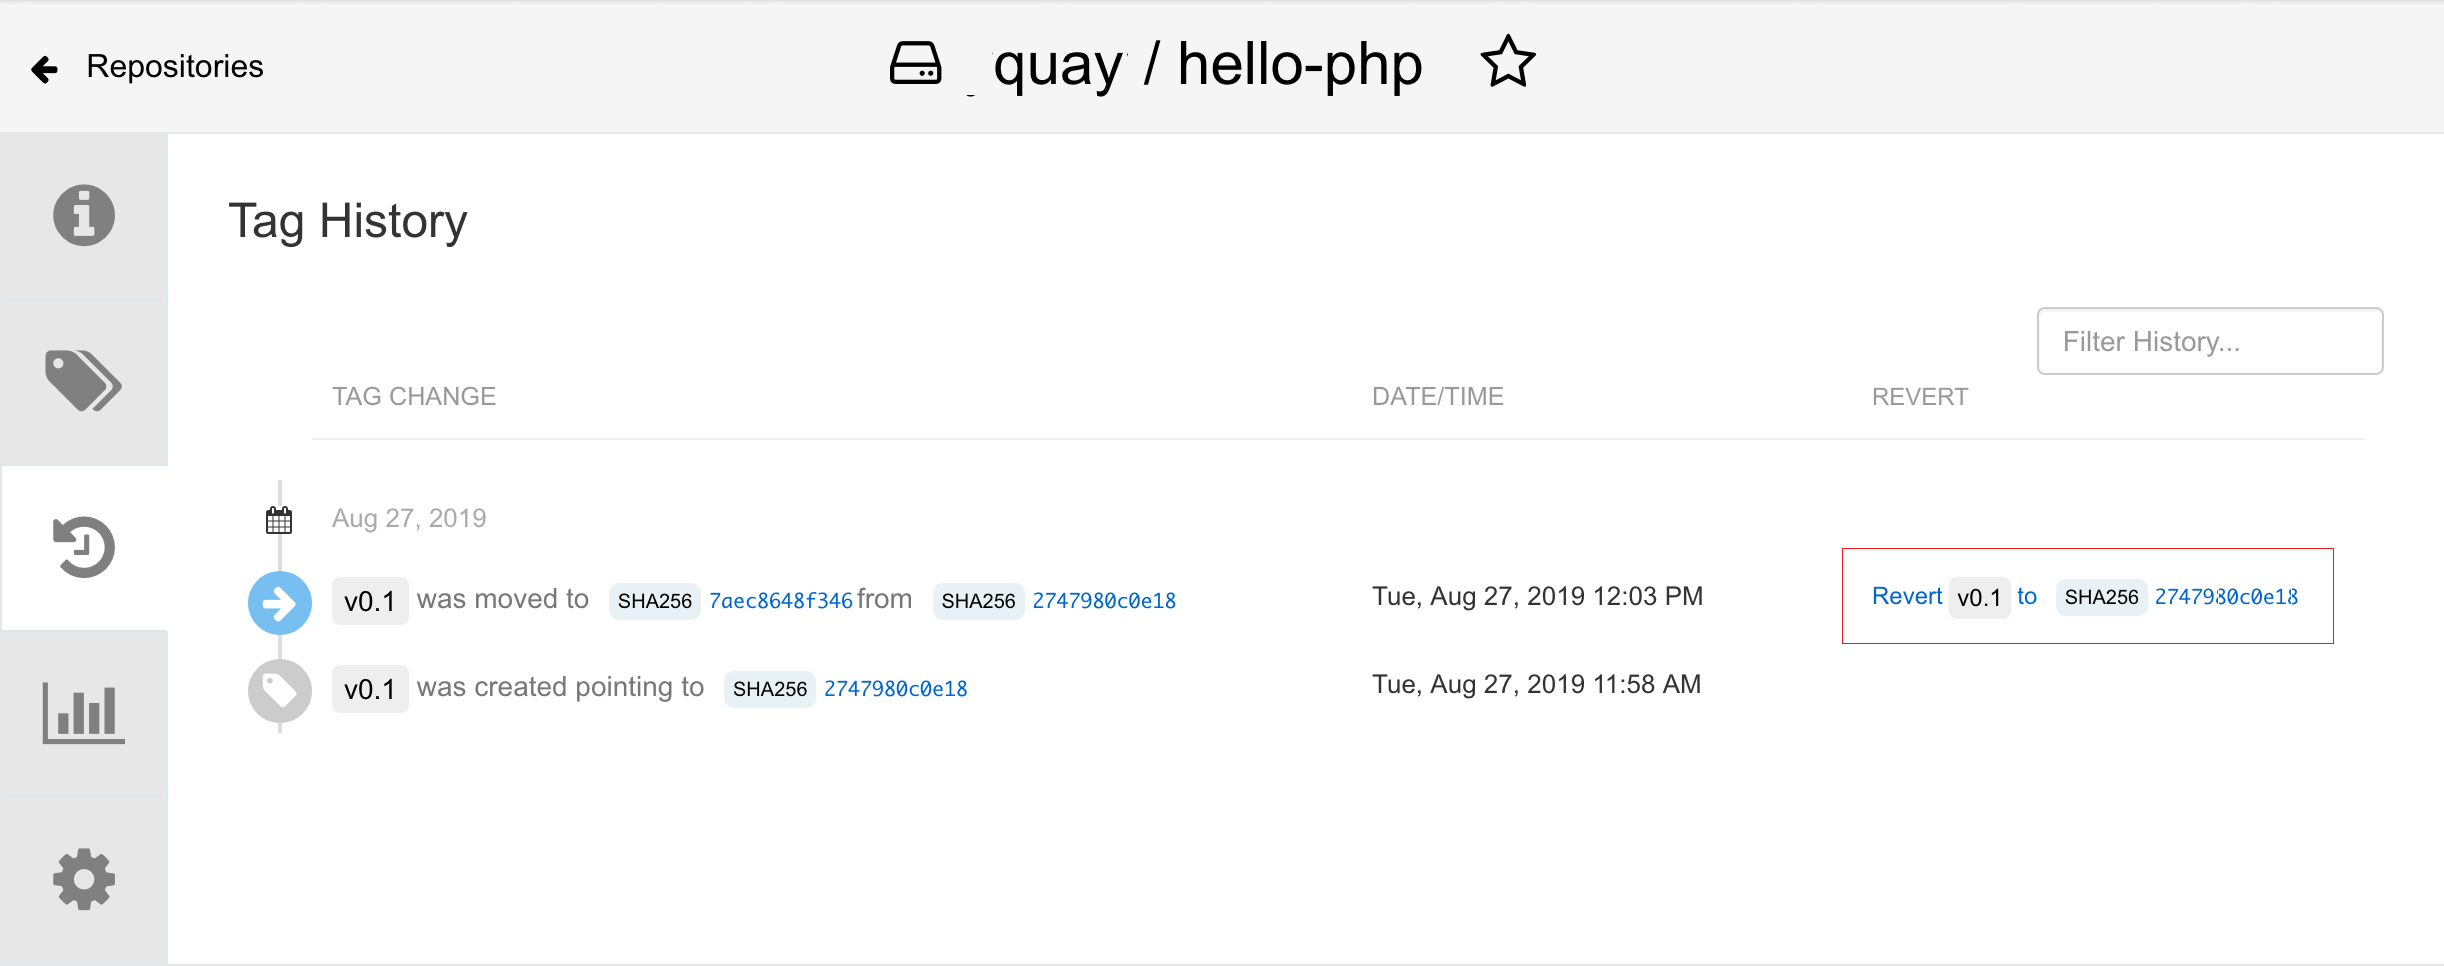
Task: Star the hello-php repository
Action: coord(1506,62)
